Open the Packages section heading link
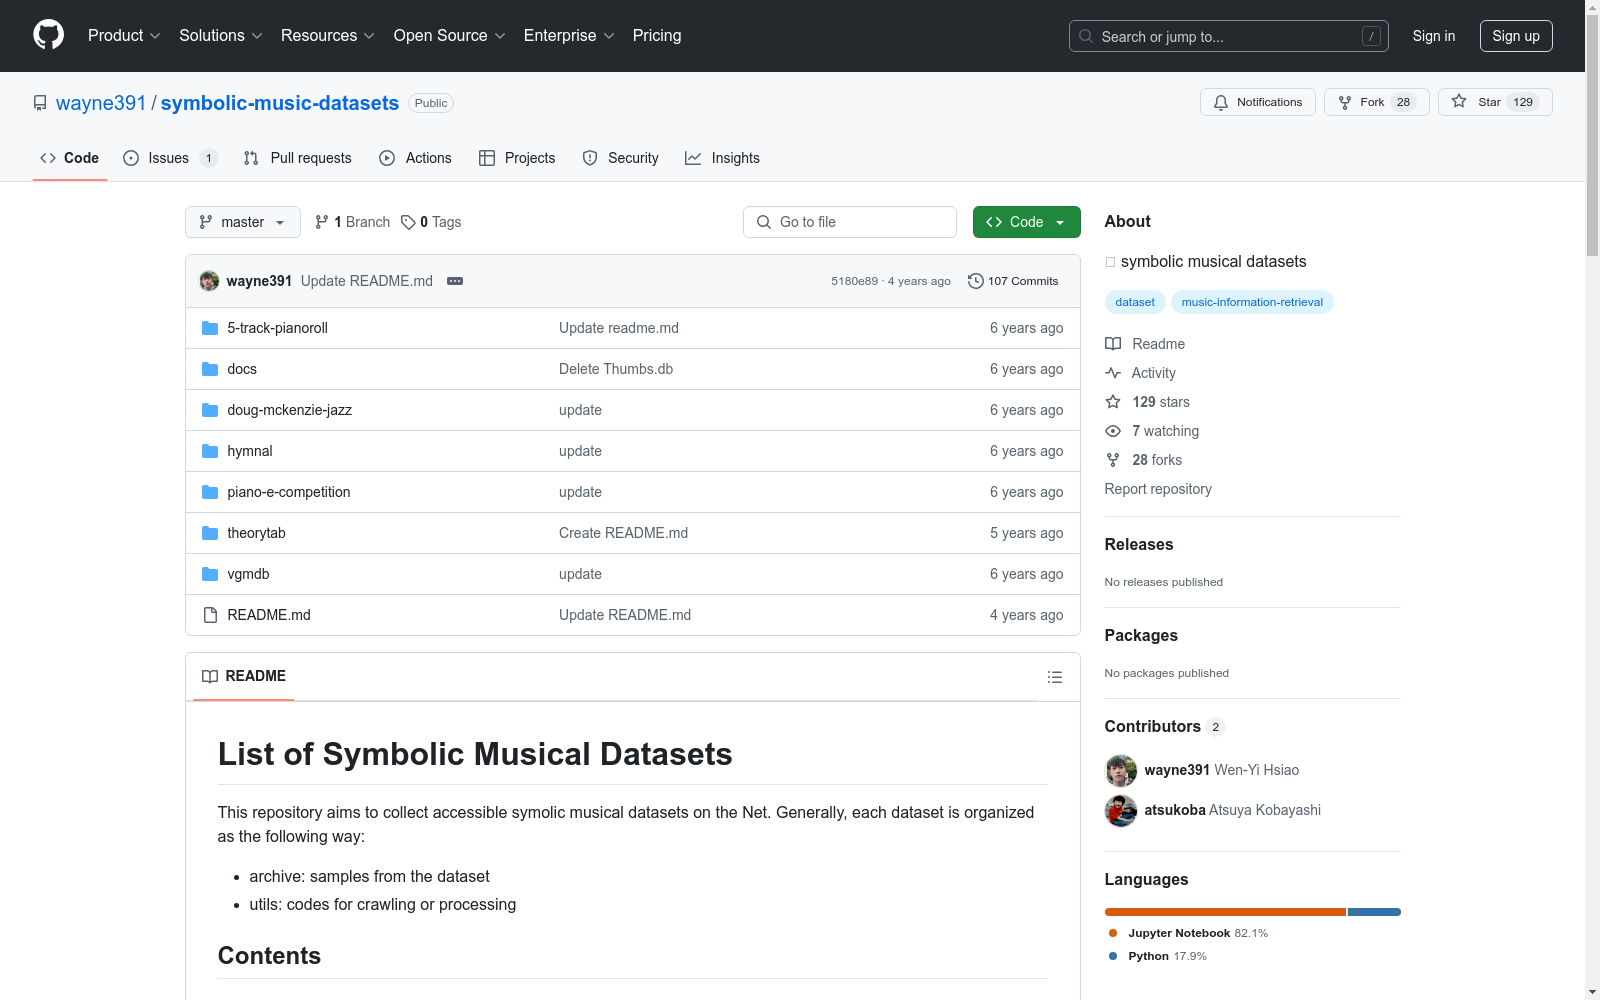 [1141, 636]
